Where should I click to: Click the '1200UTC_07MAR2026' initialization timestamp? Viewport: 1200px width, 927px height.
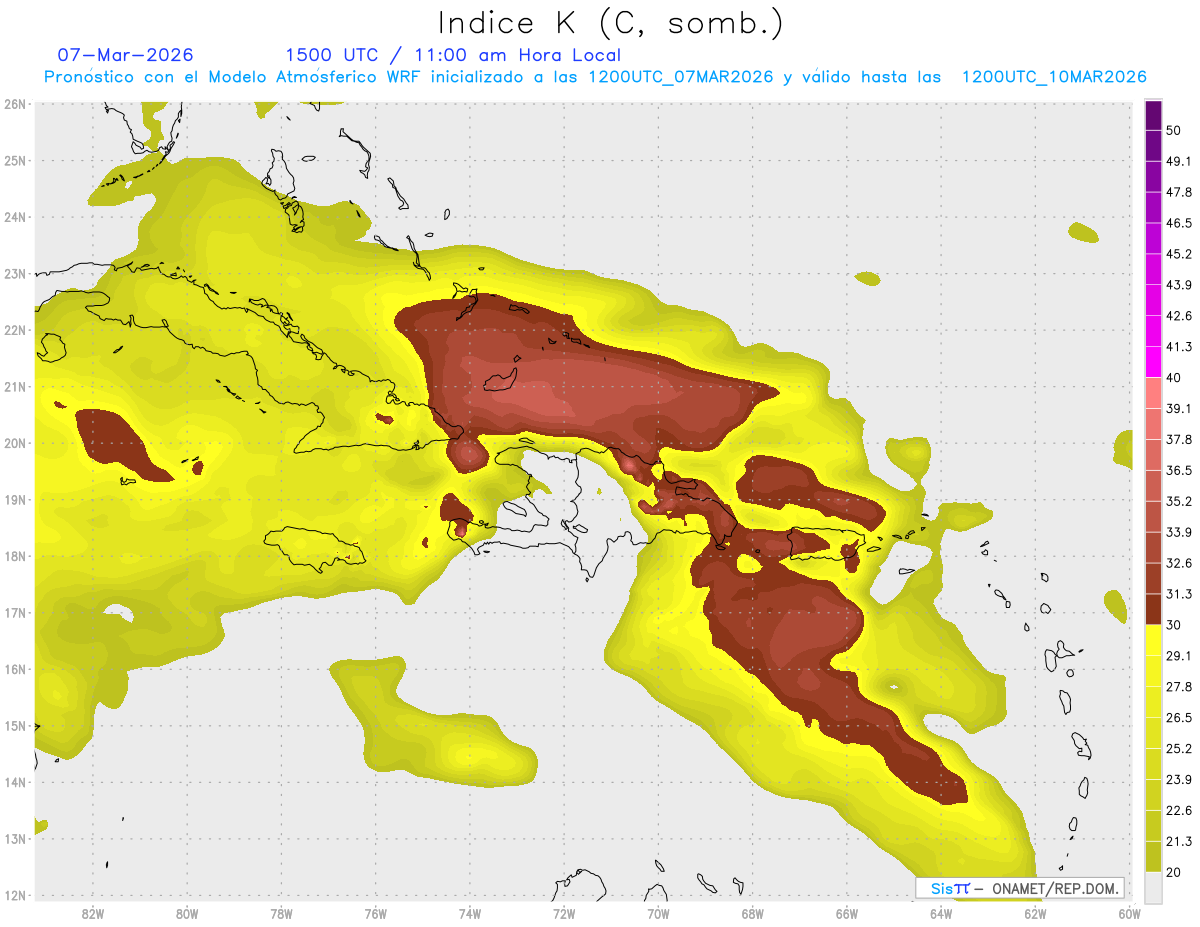[681, 77]
